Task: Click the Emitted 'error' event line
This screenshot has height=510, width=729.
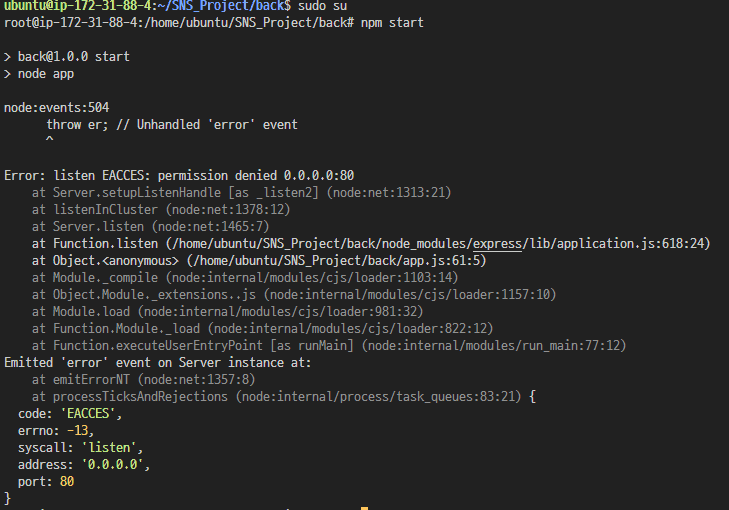Action: click(158, 363)
